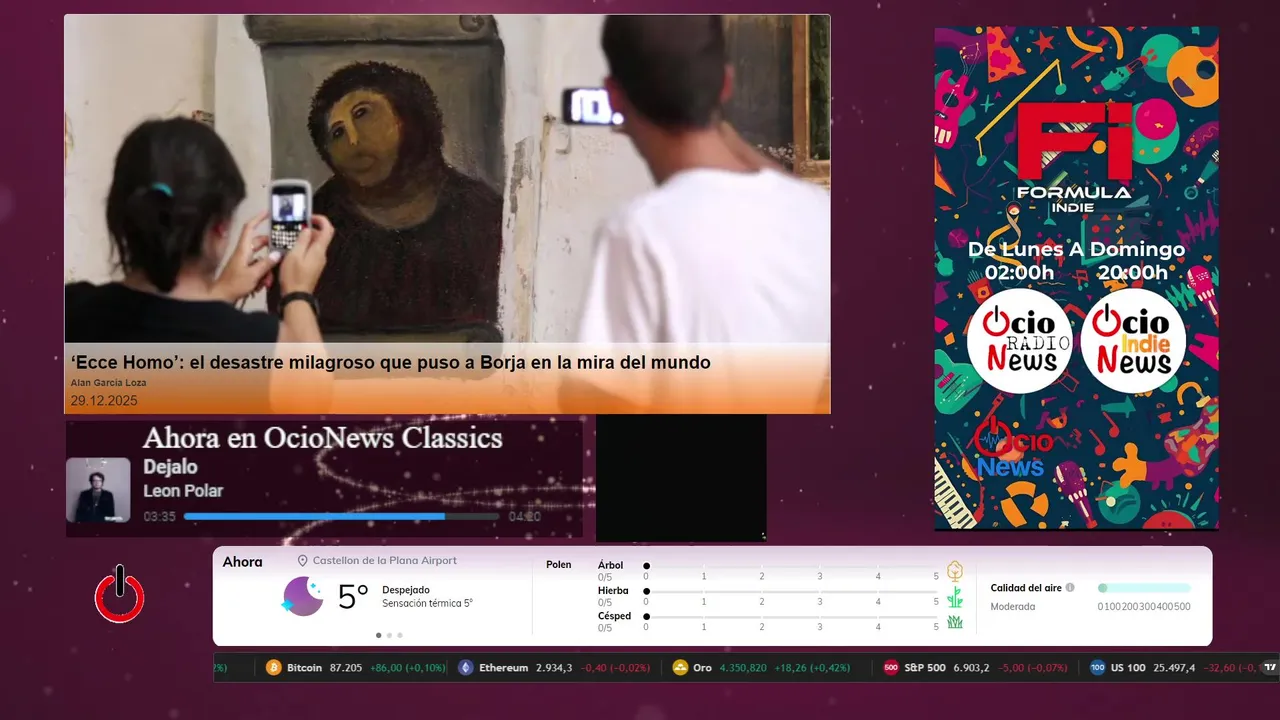Click the air quality info icon
The image size is (1280, 720).
(x=1070, y=588)
